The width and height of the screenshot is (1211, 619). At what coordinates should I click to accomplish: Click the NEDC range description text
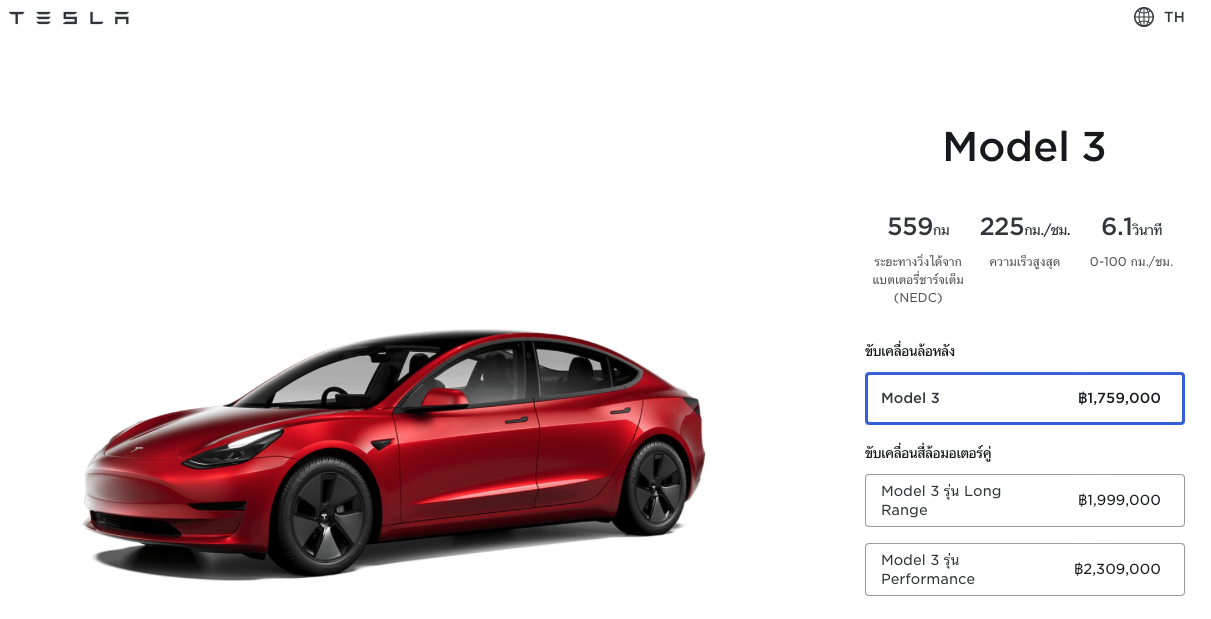(x=918, y=279)
